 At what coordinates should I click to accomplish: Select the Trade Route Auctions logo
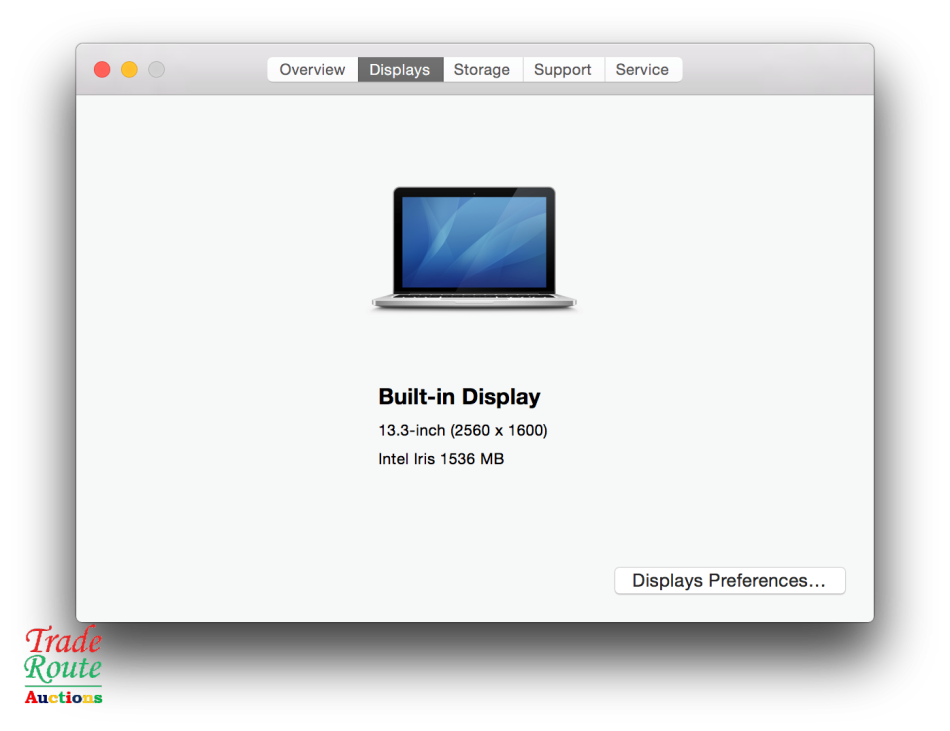click(62, 666)
